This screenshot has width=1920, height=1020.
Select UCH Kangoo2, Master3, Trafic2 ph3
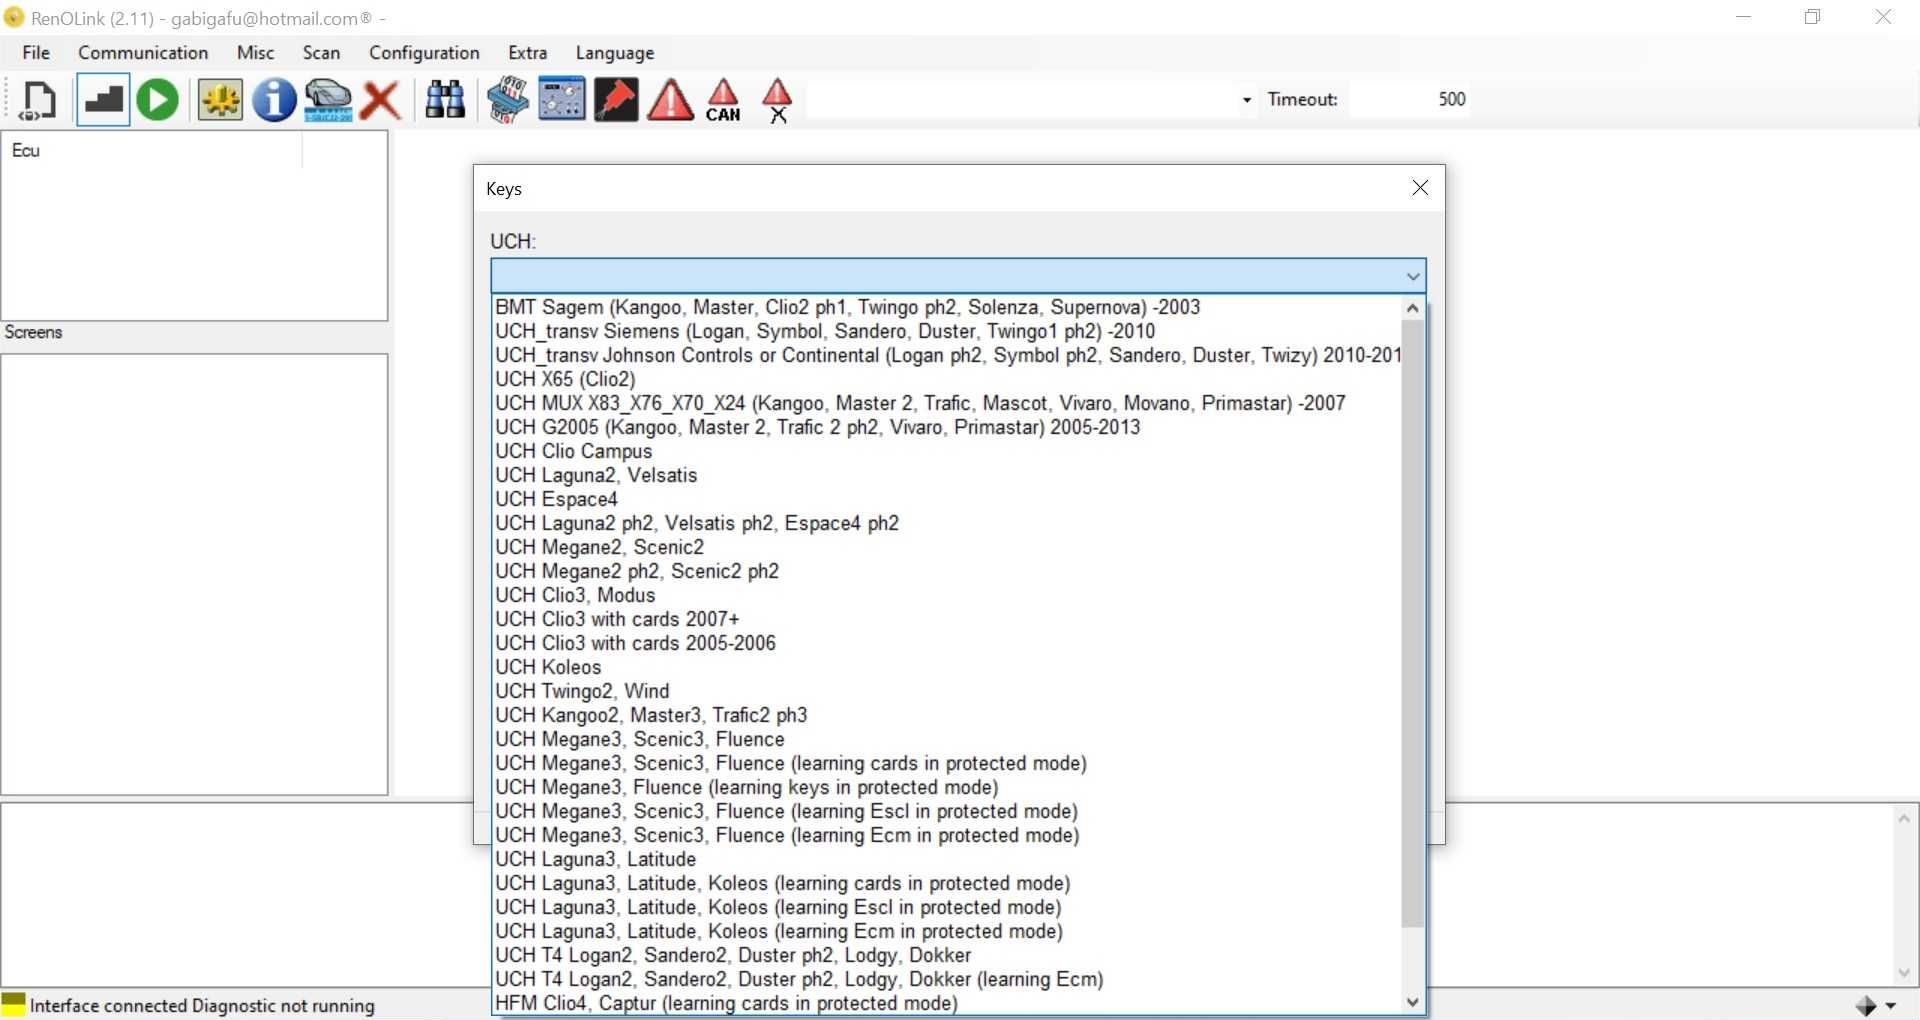(947, 715)
